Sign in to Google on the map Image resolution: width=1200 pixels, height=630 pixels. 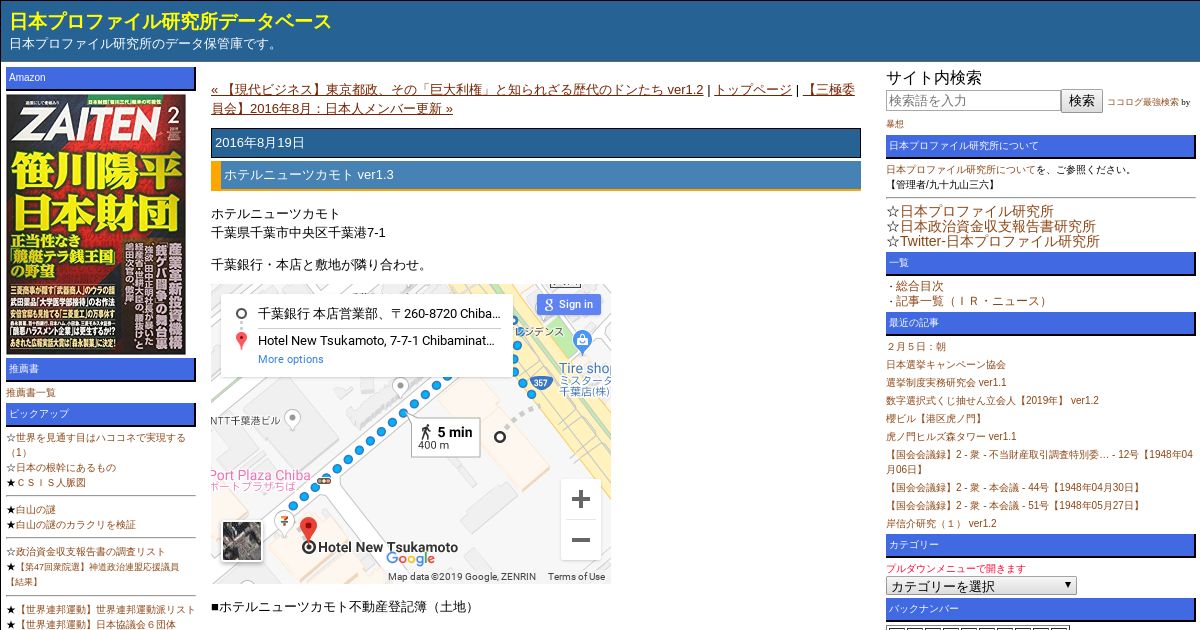(x=569, y=304)
